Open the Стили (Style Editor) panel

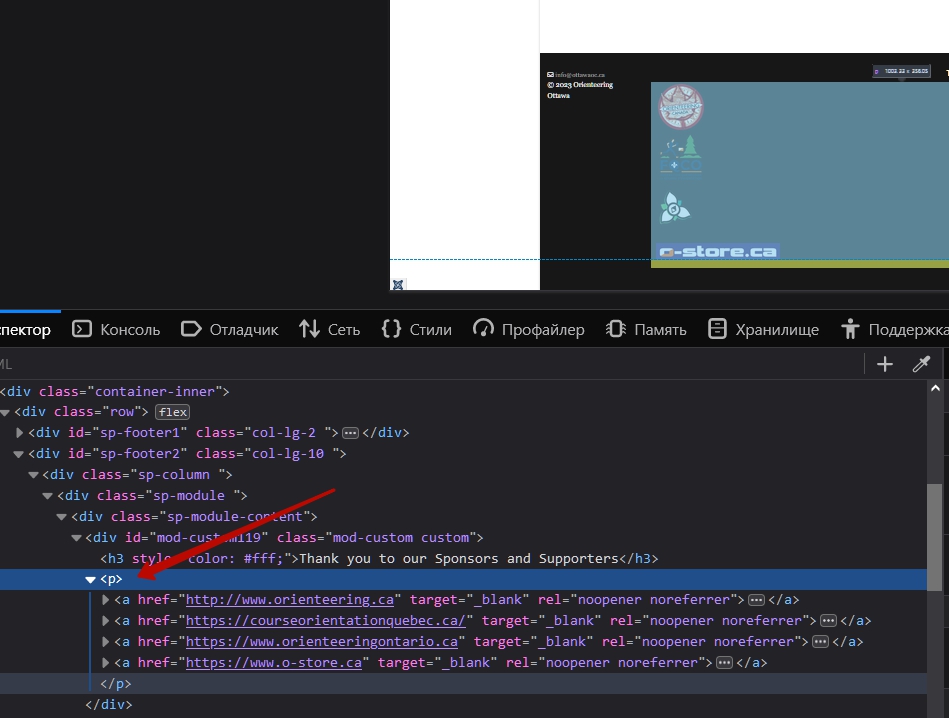tap(417, 329)
